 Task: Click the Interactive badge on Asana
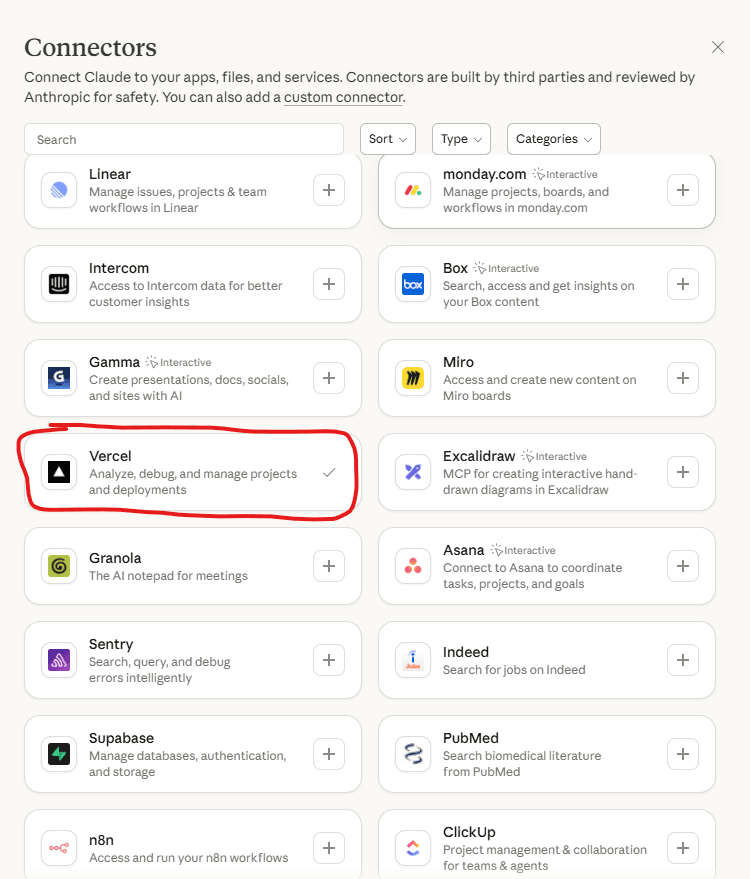pyautogui.click(x=523, y=550)
